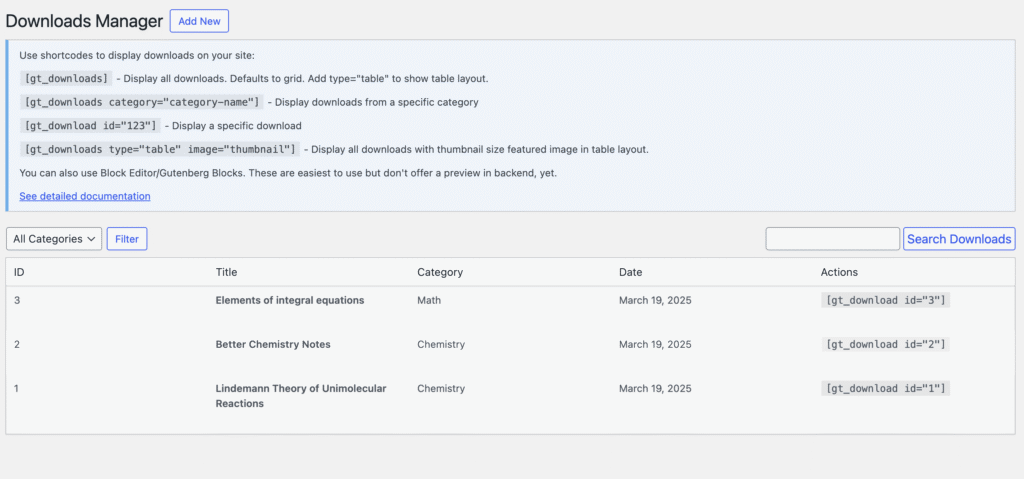Open Elements of integral equations download
1024x479 pixels.
[x=290, y=300]
